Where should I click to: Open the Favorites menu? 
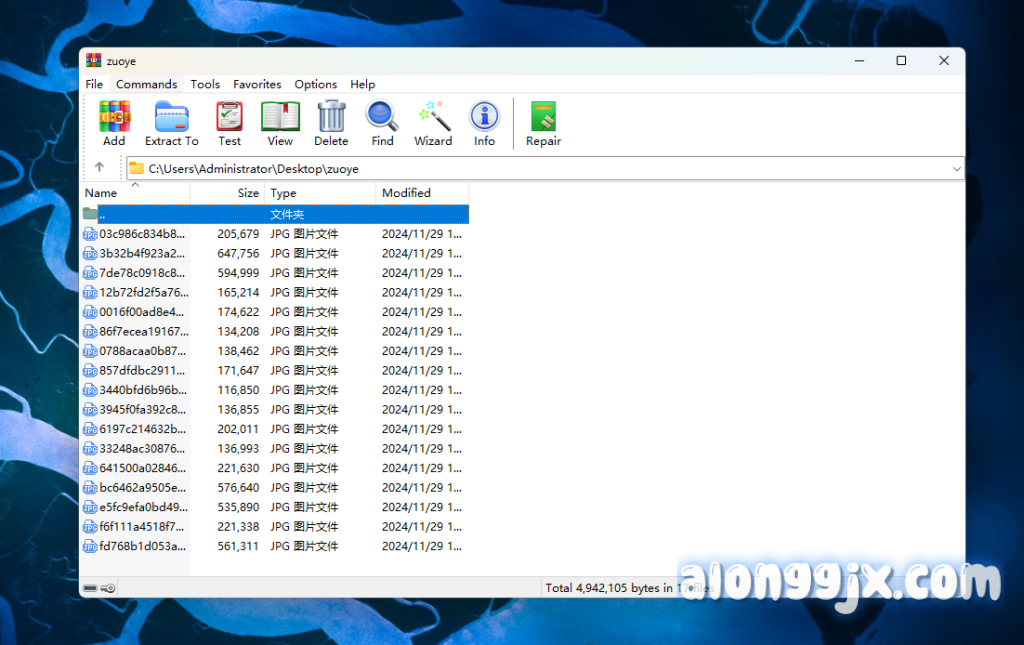[x=257, y=84]
